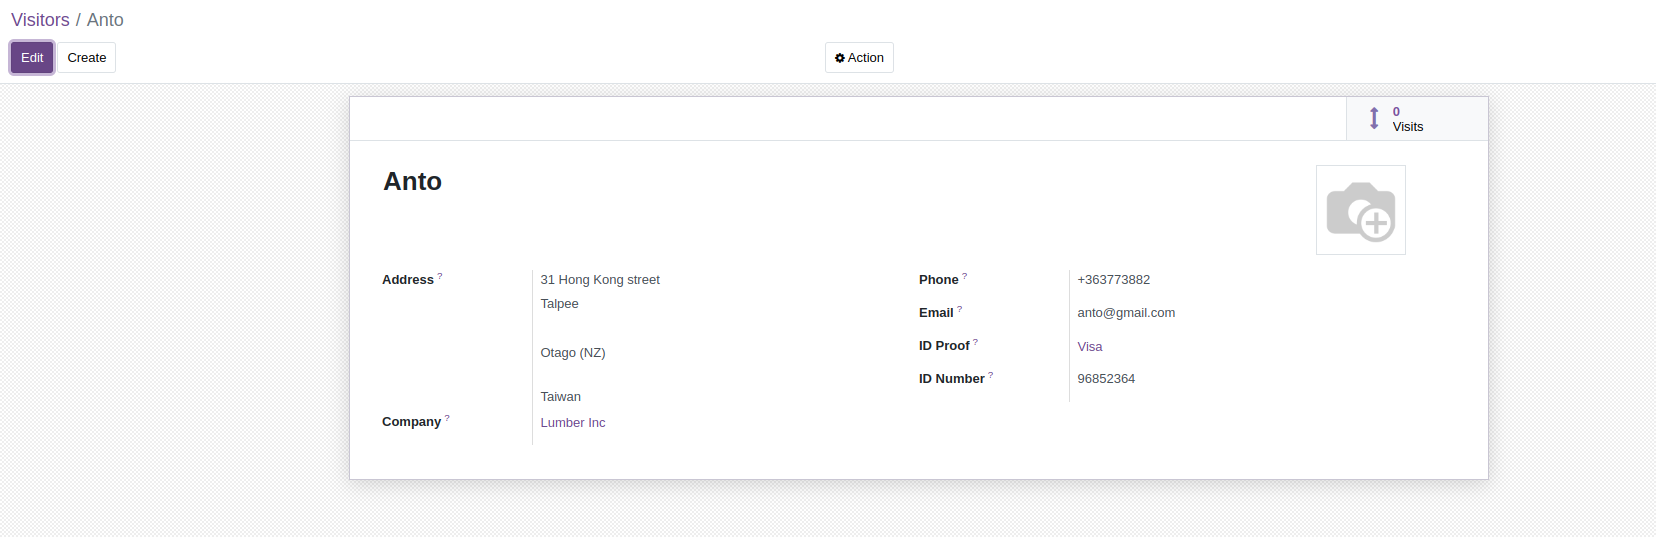Screen dimensions: 1656x537
Task: Click the ID number 96852364 value
Action: click(1106, 379)
